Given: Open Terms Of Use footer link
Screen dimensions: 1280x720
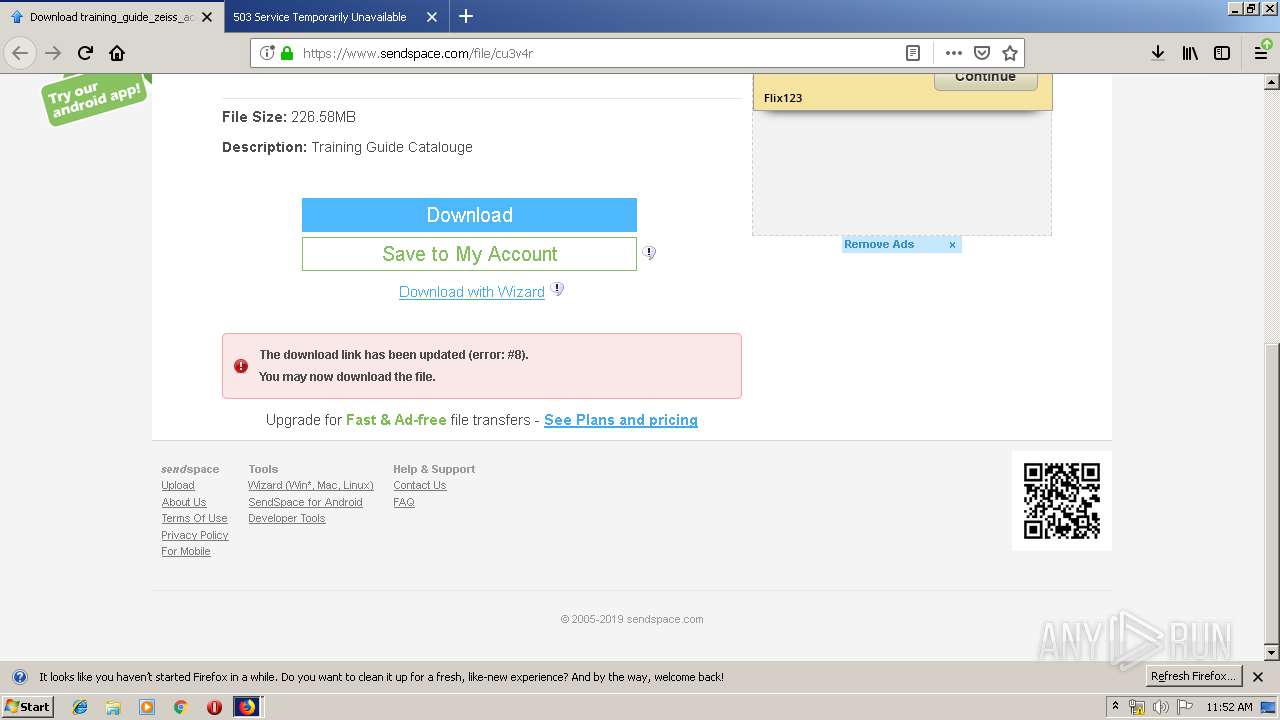Looking at the screenshot, I should [194, 519].
